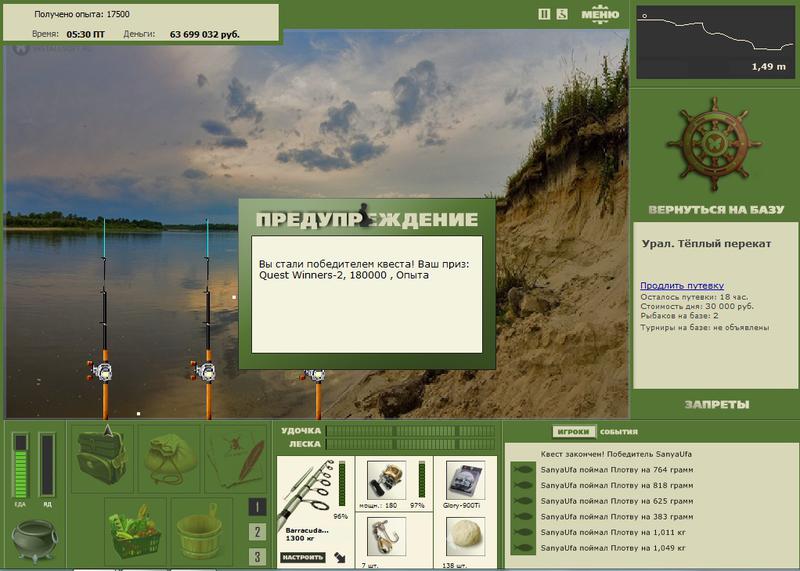Open the food basket icon
Image resolution: width=800 pixels, height=571 pixels.
(135, 531)
